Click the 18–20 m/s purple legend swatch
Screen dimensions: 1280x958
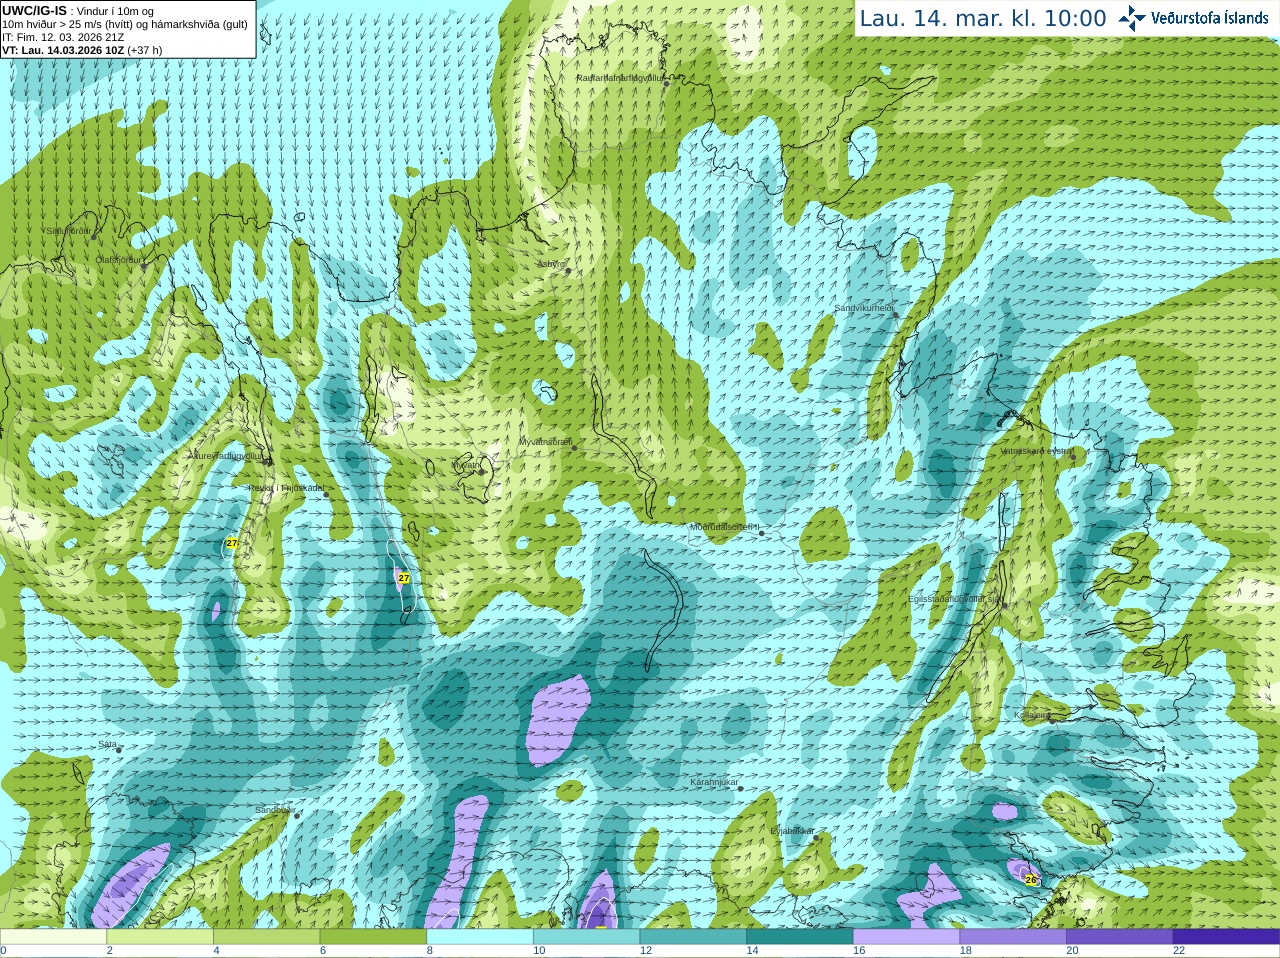[1013, 937]
